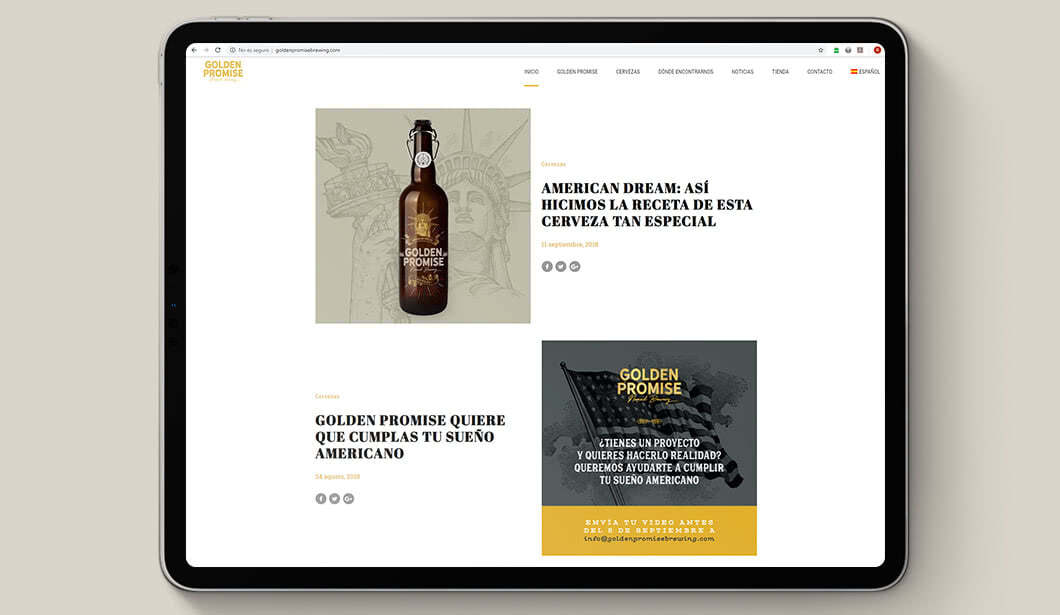Open the Tienda menu item

[780, 72]
